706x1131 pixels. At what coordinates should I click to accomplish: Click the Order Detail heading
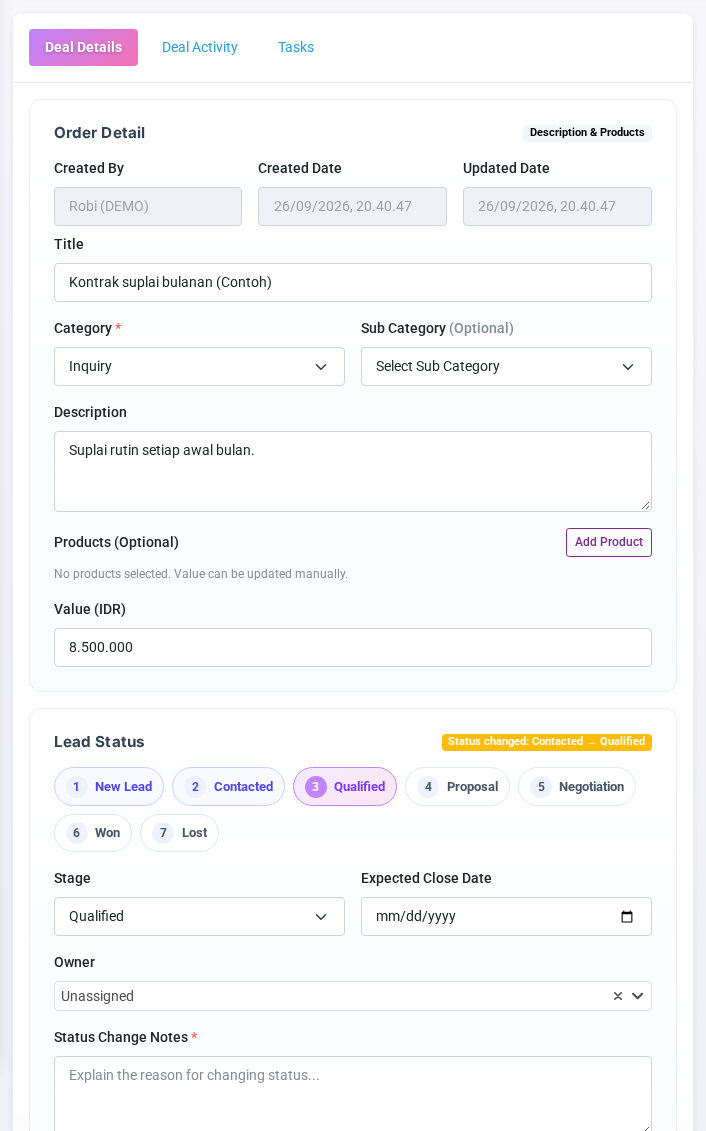[x=100, y=133]
